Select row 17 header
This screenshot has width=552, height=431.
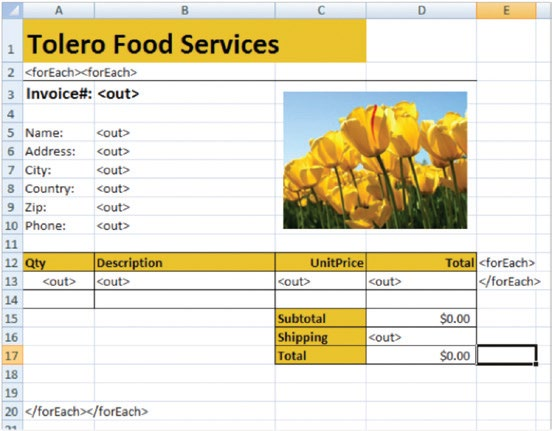[x=12, y=355]
